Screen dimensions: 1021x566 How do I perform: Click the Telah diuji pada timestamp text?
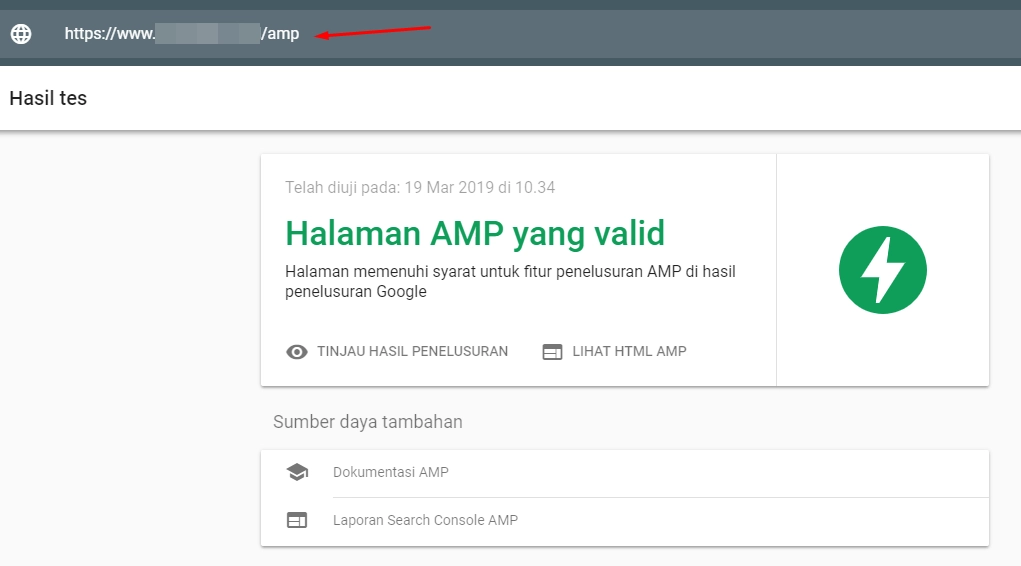[420, 187]
